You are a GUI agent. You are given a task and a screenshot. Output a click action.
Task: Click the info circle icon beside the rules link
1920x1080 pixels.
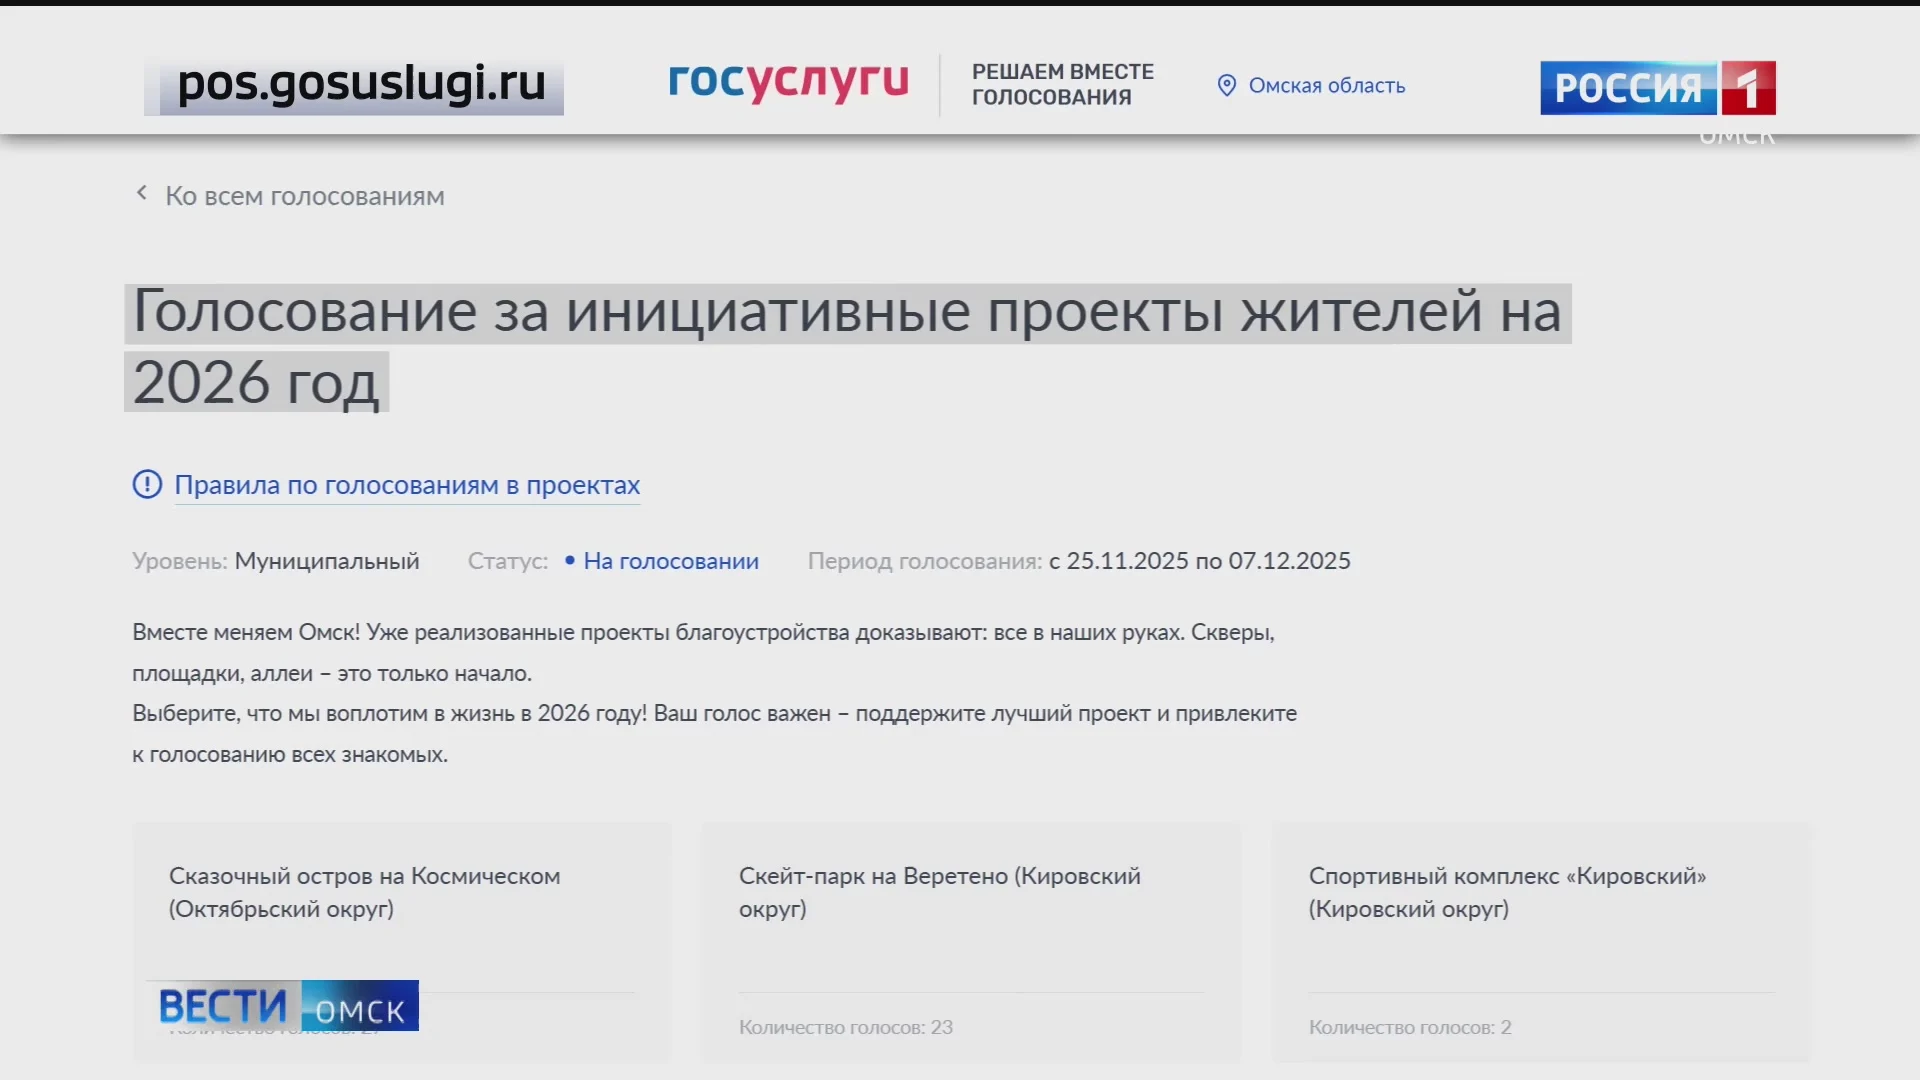(147, 484)
